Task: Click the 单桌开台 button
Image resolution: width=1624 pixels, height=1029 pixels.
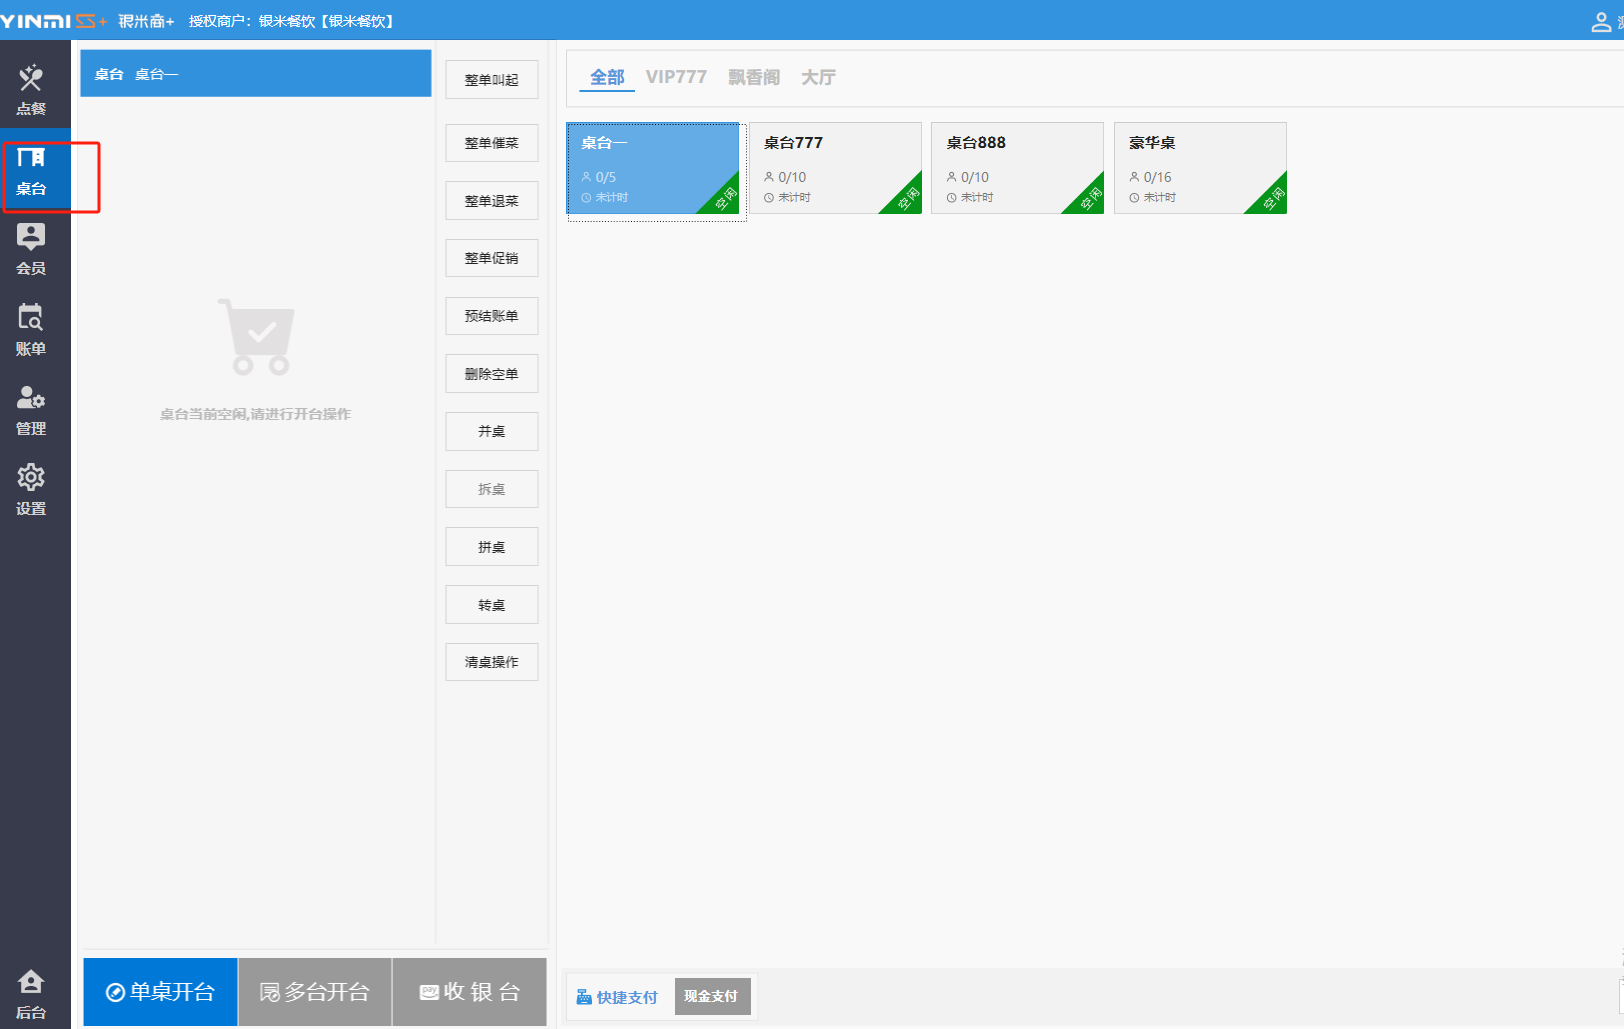Action: [x=160, y=992]
